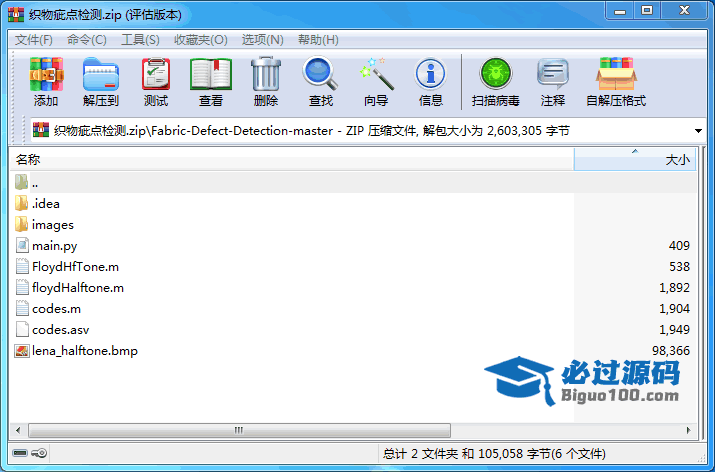
Task: Sort by the Name (名称) column header
Action: pyautogui.click(x=291, y=159)
